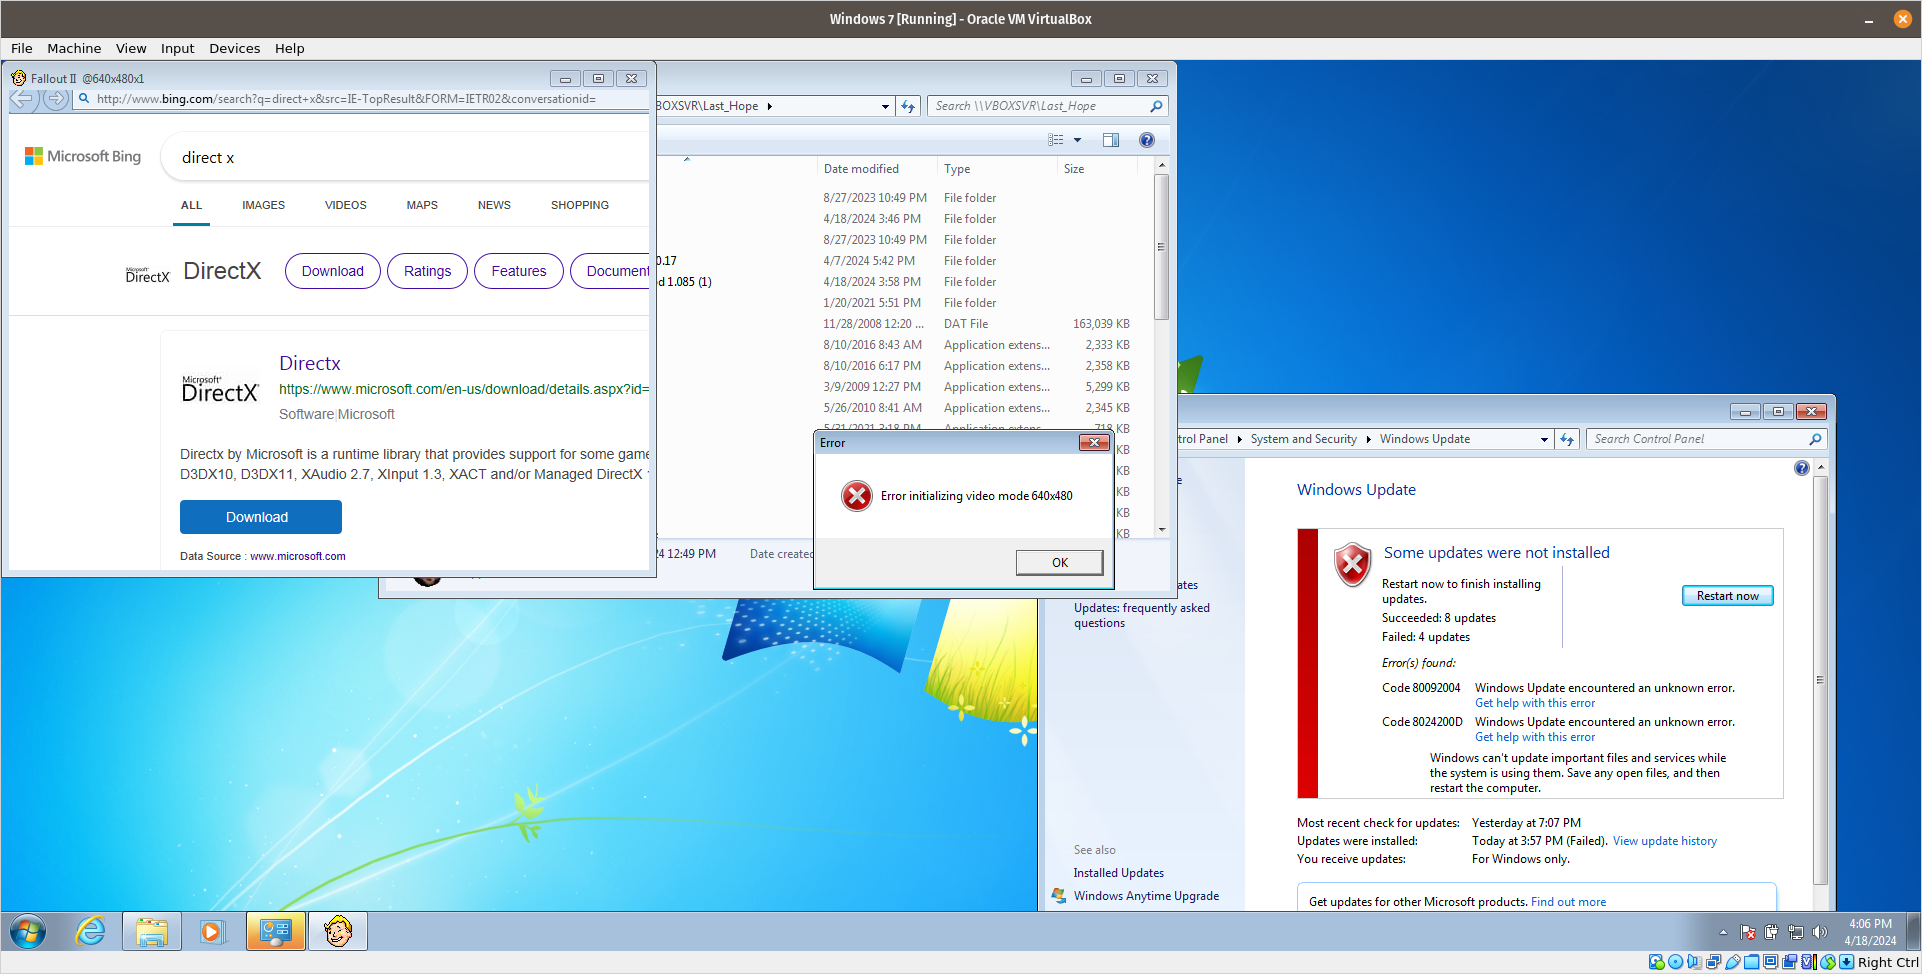This screenshot has height=974, width=1922.
Task: Click the Bing search box containing direct x
Action: tap(405, 158)
